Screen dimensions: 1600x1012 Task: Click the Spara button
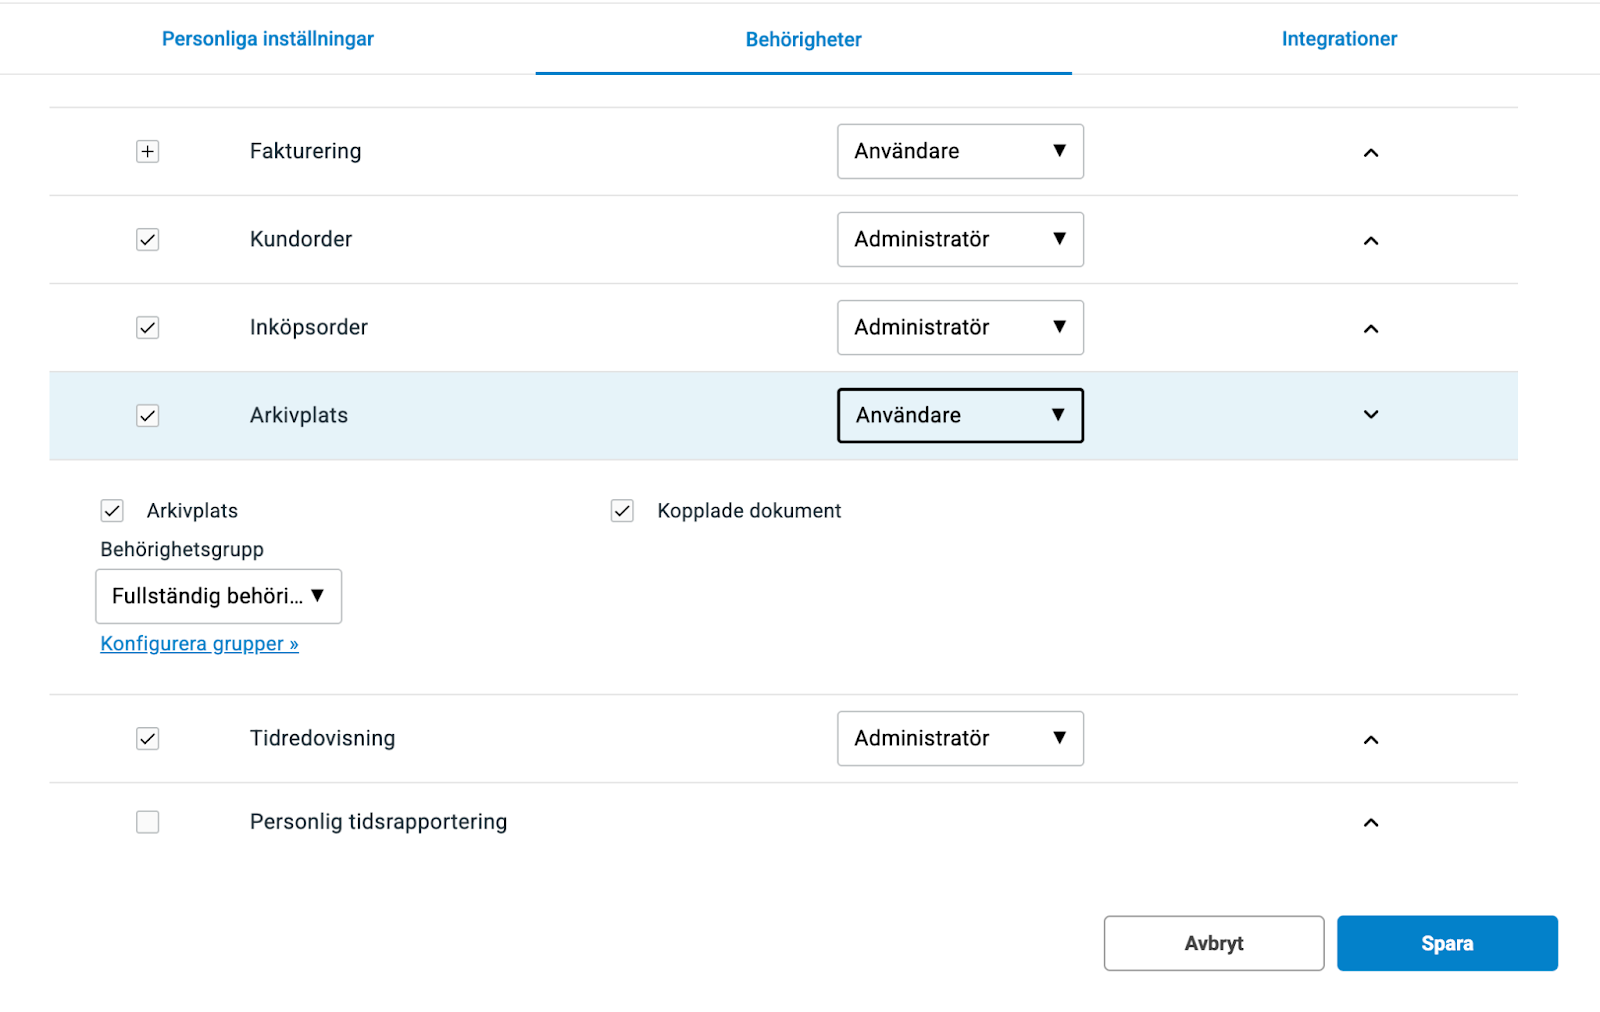(1447, 943)
